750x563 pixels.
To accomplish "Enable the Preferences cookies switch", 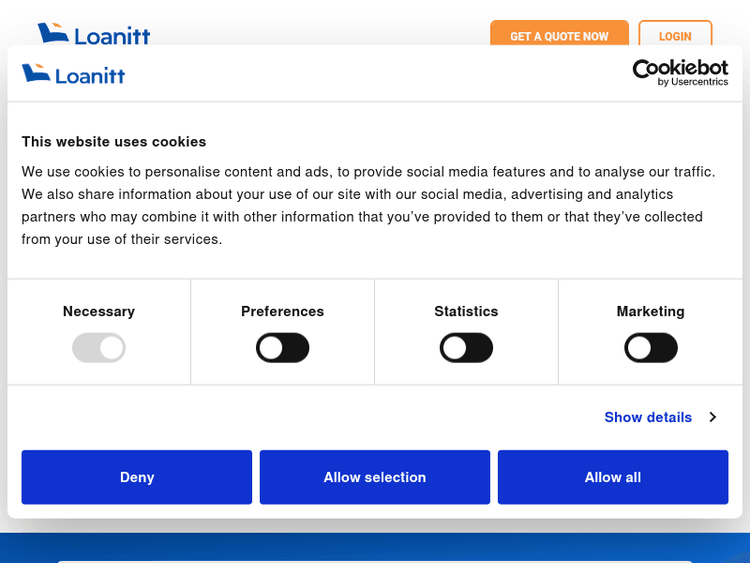I will [282, 348].
